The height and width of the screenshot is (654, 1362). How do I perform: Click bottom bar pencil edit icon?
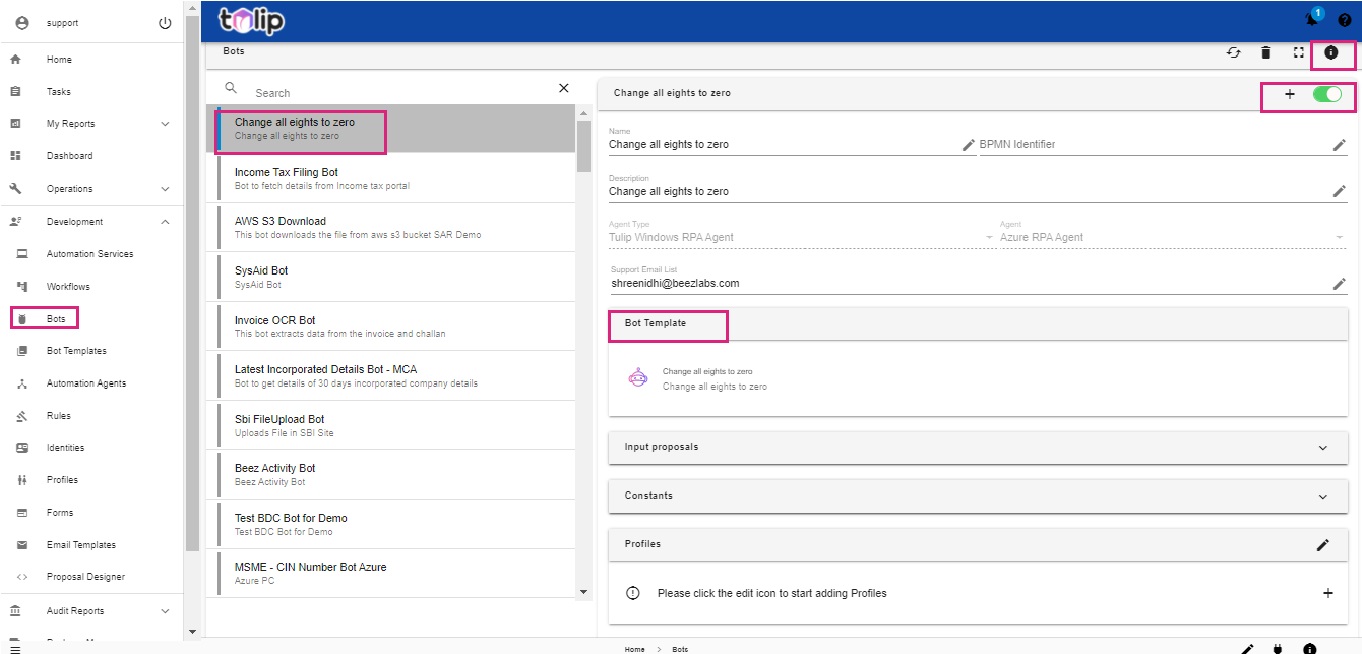point(1247,649)
